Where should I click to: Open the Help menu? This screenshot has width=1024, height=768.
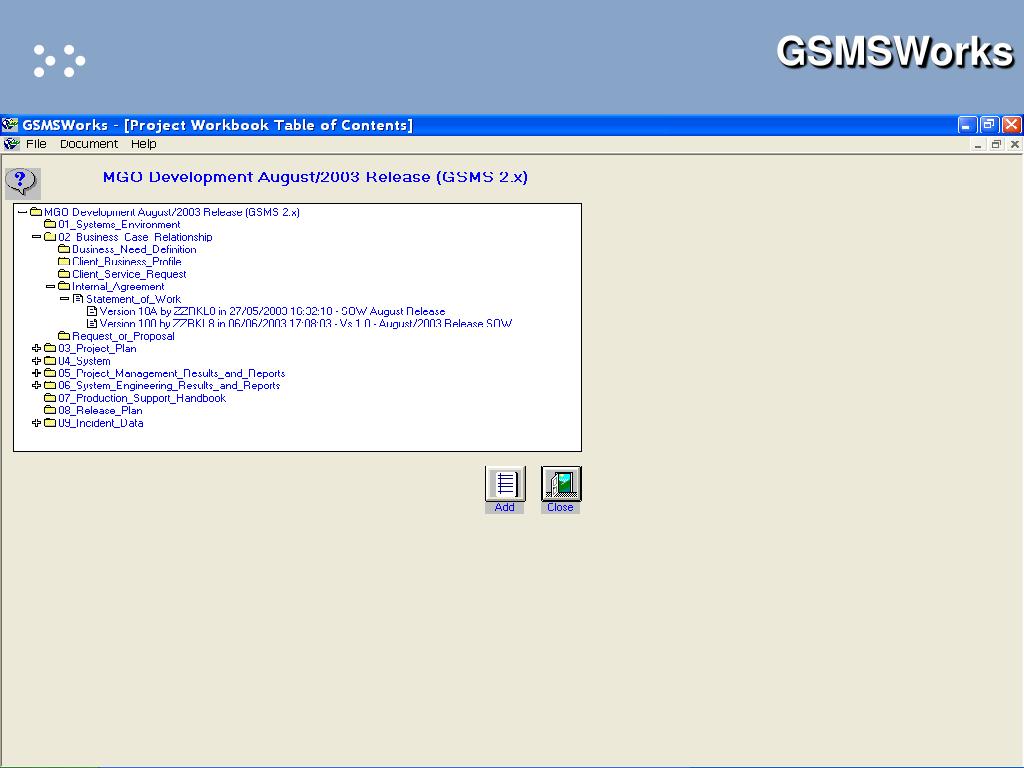click(143, 144)
